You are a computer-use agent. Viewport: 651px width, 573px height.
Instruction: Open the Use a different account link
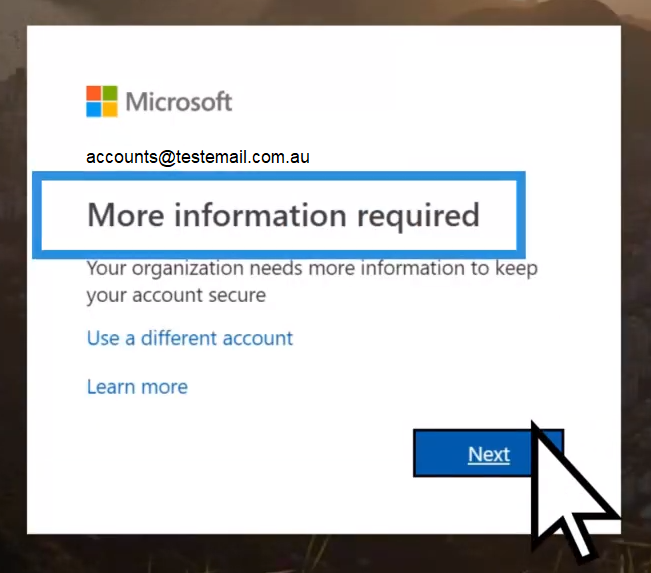pos(190,338)
